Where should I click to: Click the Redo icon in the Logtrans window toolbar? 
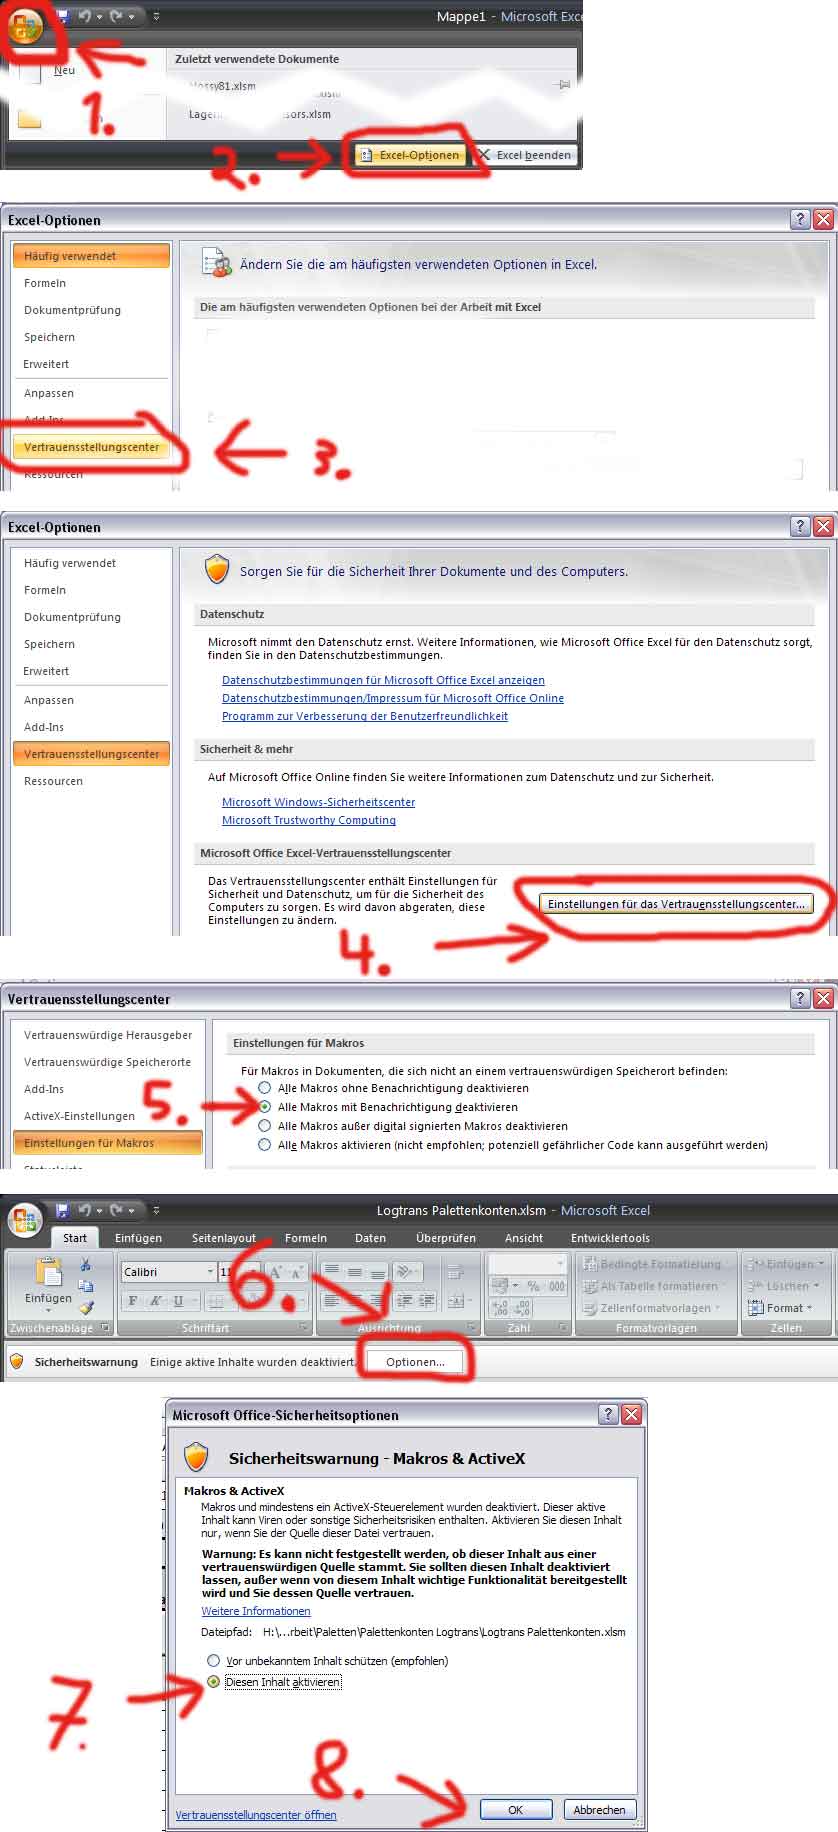pyautogui.click(x=116, y=1210)
